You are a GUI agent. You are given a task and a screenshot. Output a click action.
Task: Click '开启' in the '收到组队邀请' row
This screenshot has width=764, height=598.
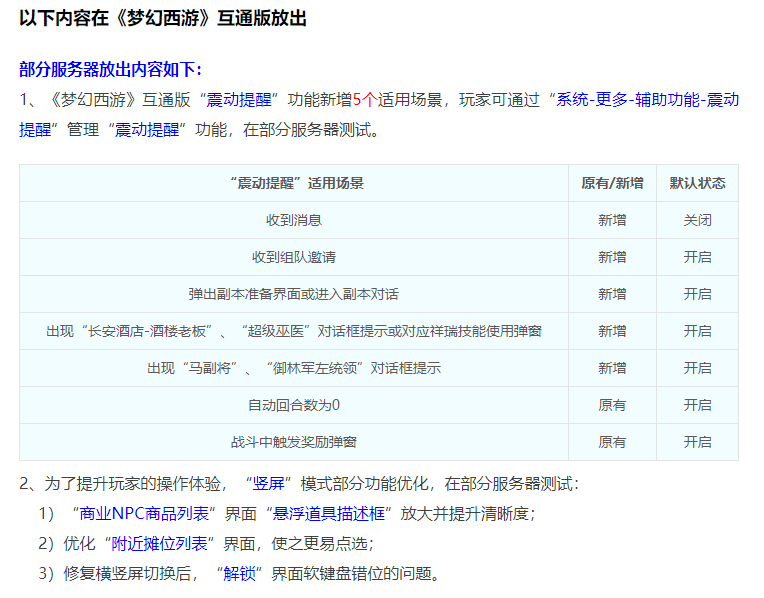pos(697,257)
